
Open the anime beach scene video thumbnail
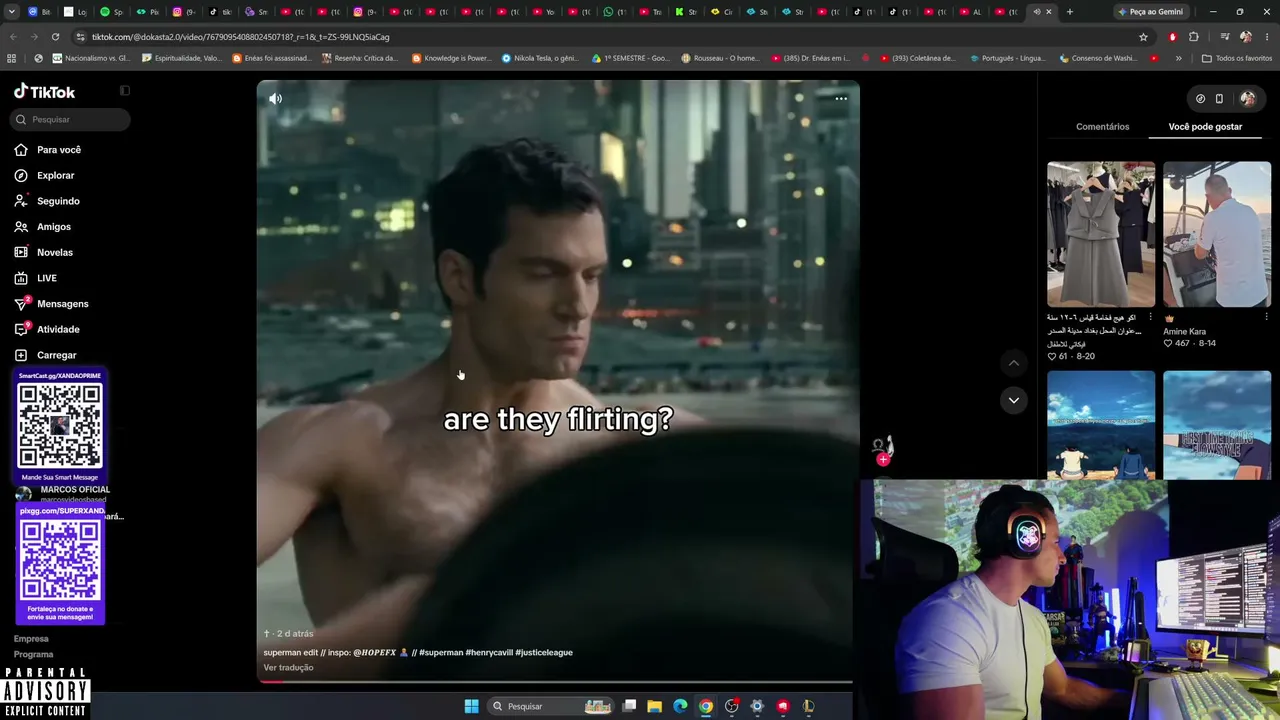coord(1101,425)
